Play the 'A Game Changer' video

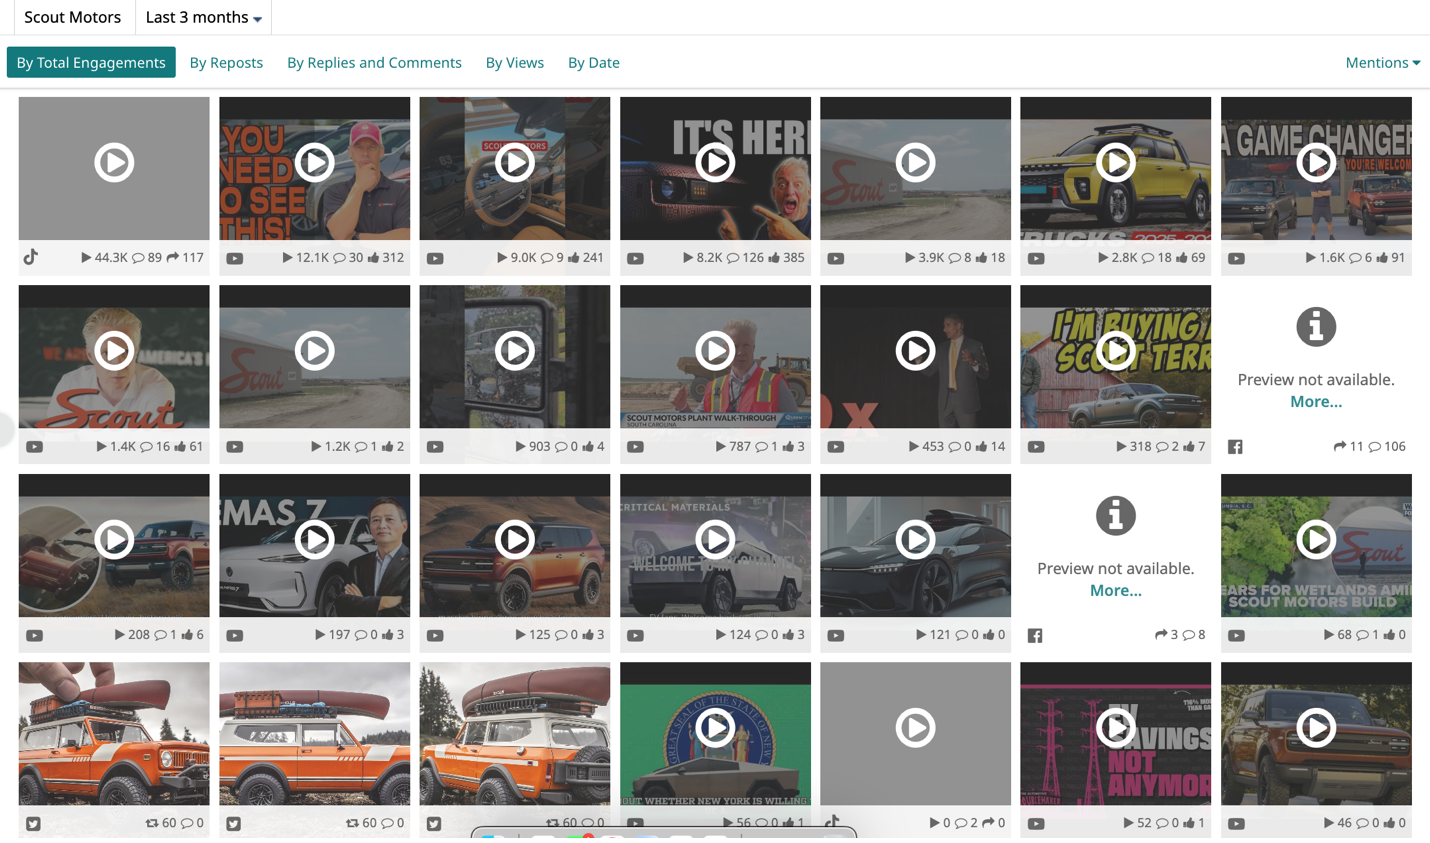pos(1316,162)
